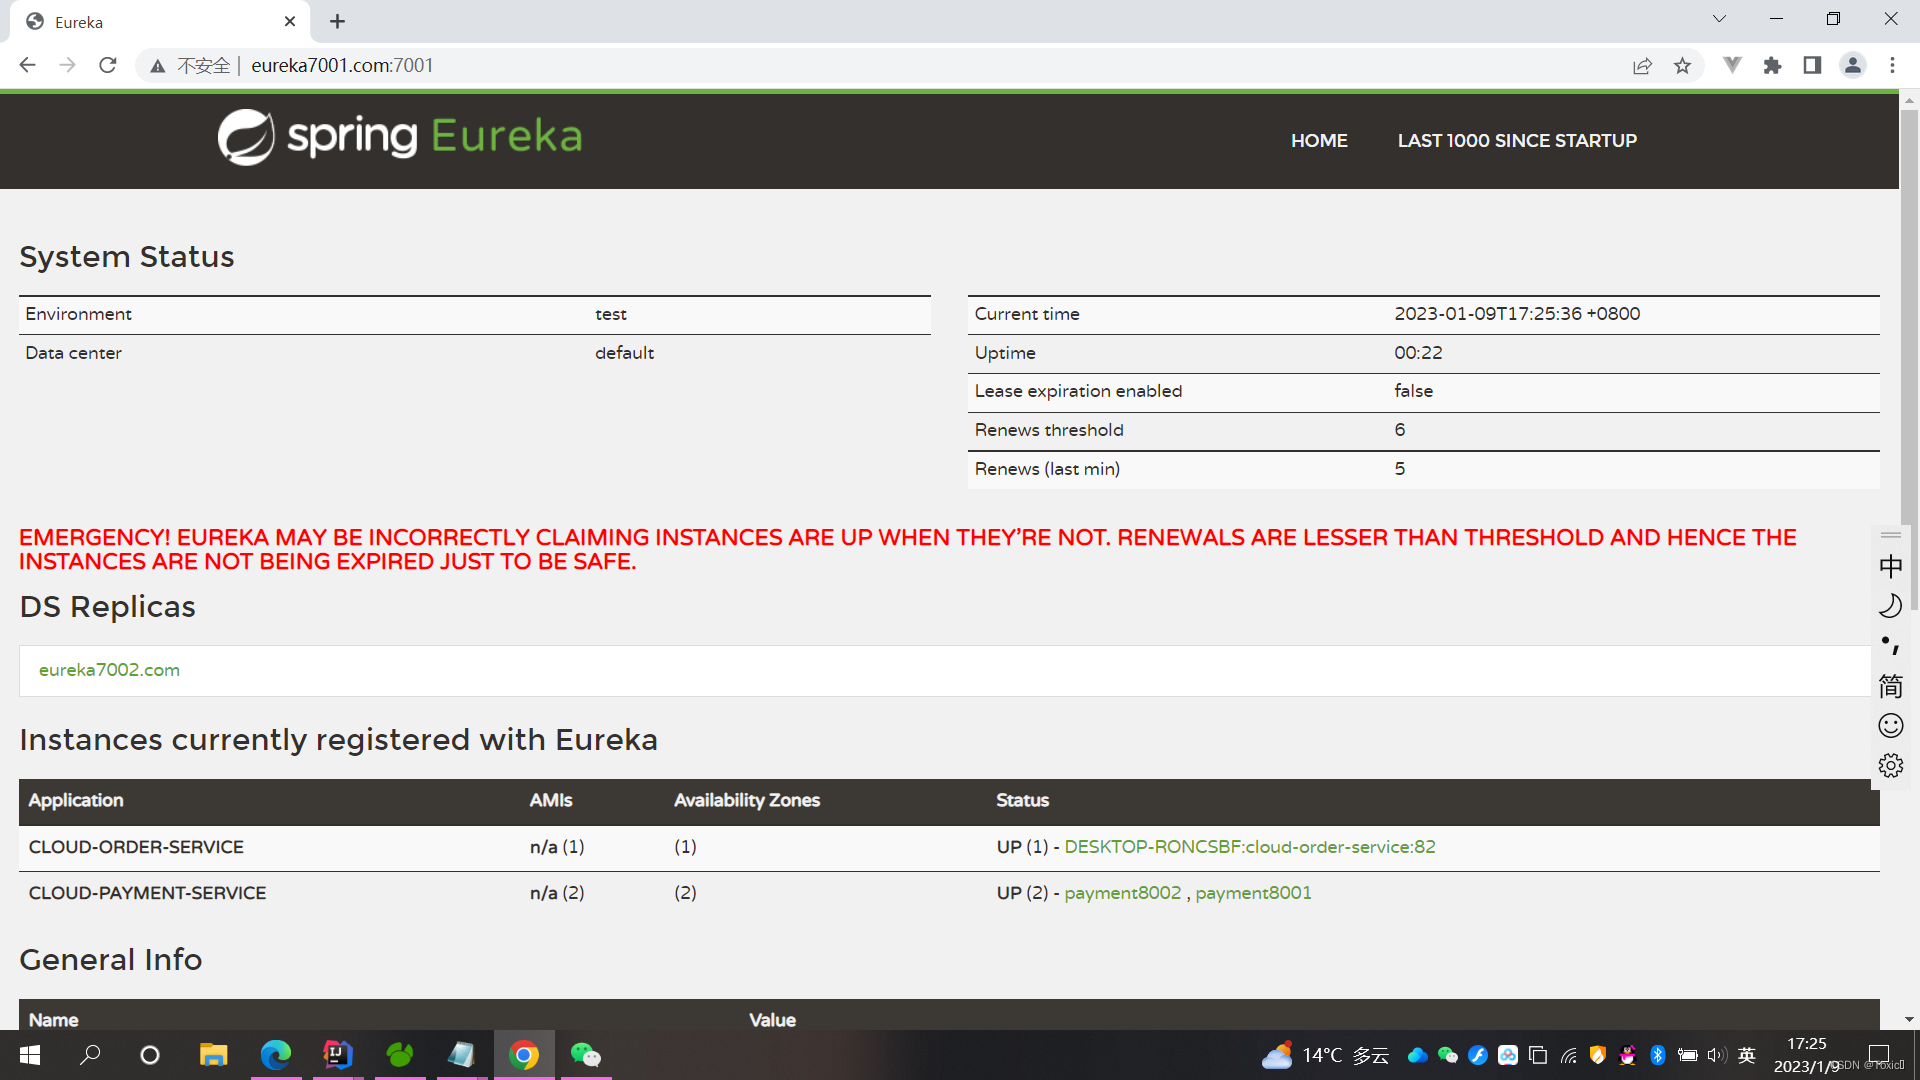The width and height of the screenshot is (1920, 1080).
Task: Open the eureka7002.com replica link
Action: pyautogui.click(x=109, y=670)
